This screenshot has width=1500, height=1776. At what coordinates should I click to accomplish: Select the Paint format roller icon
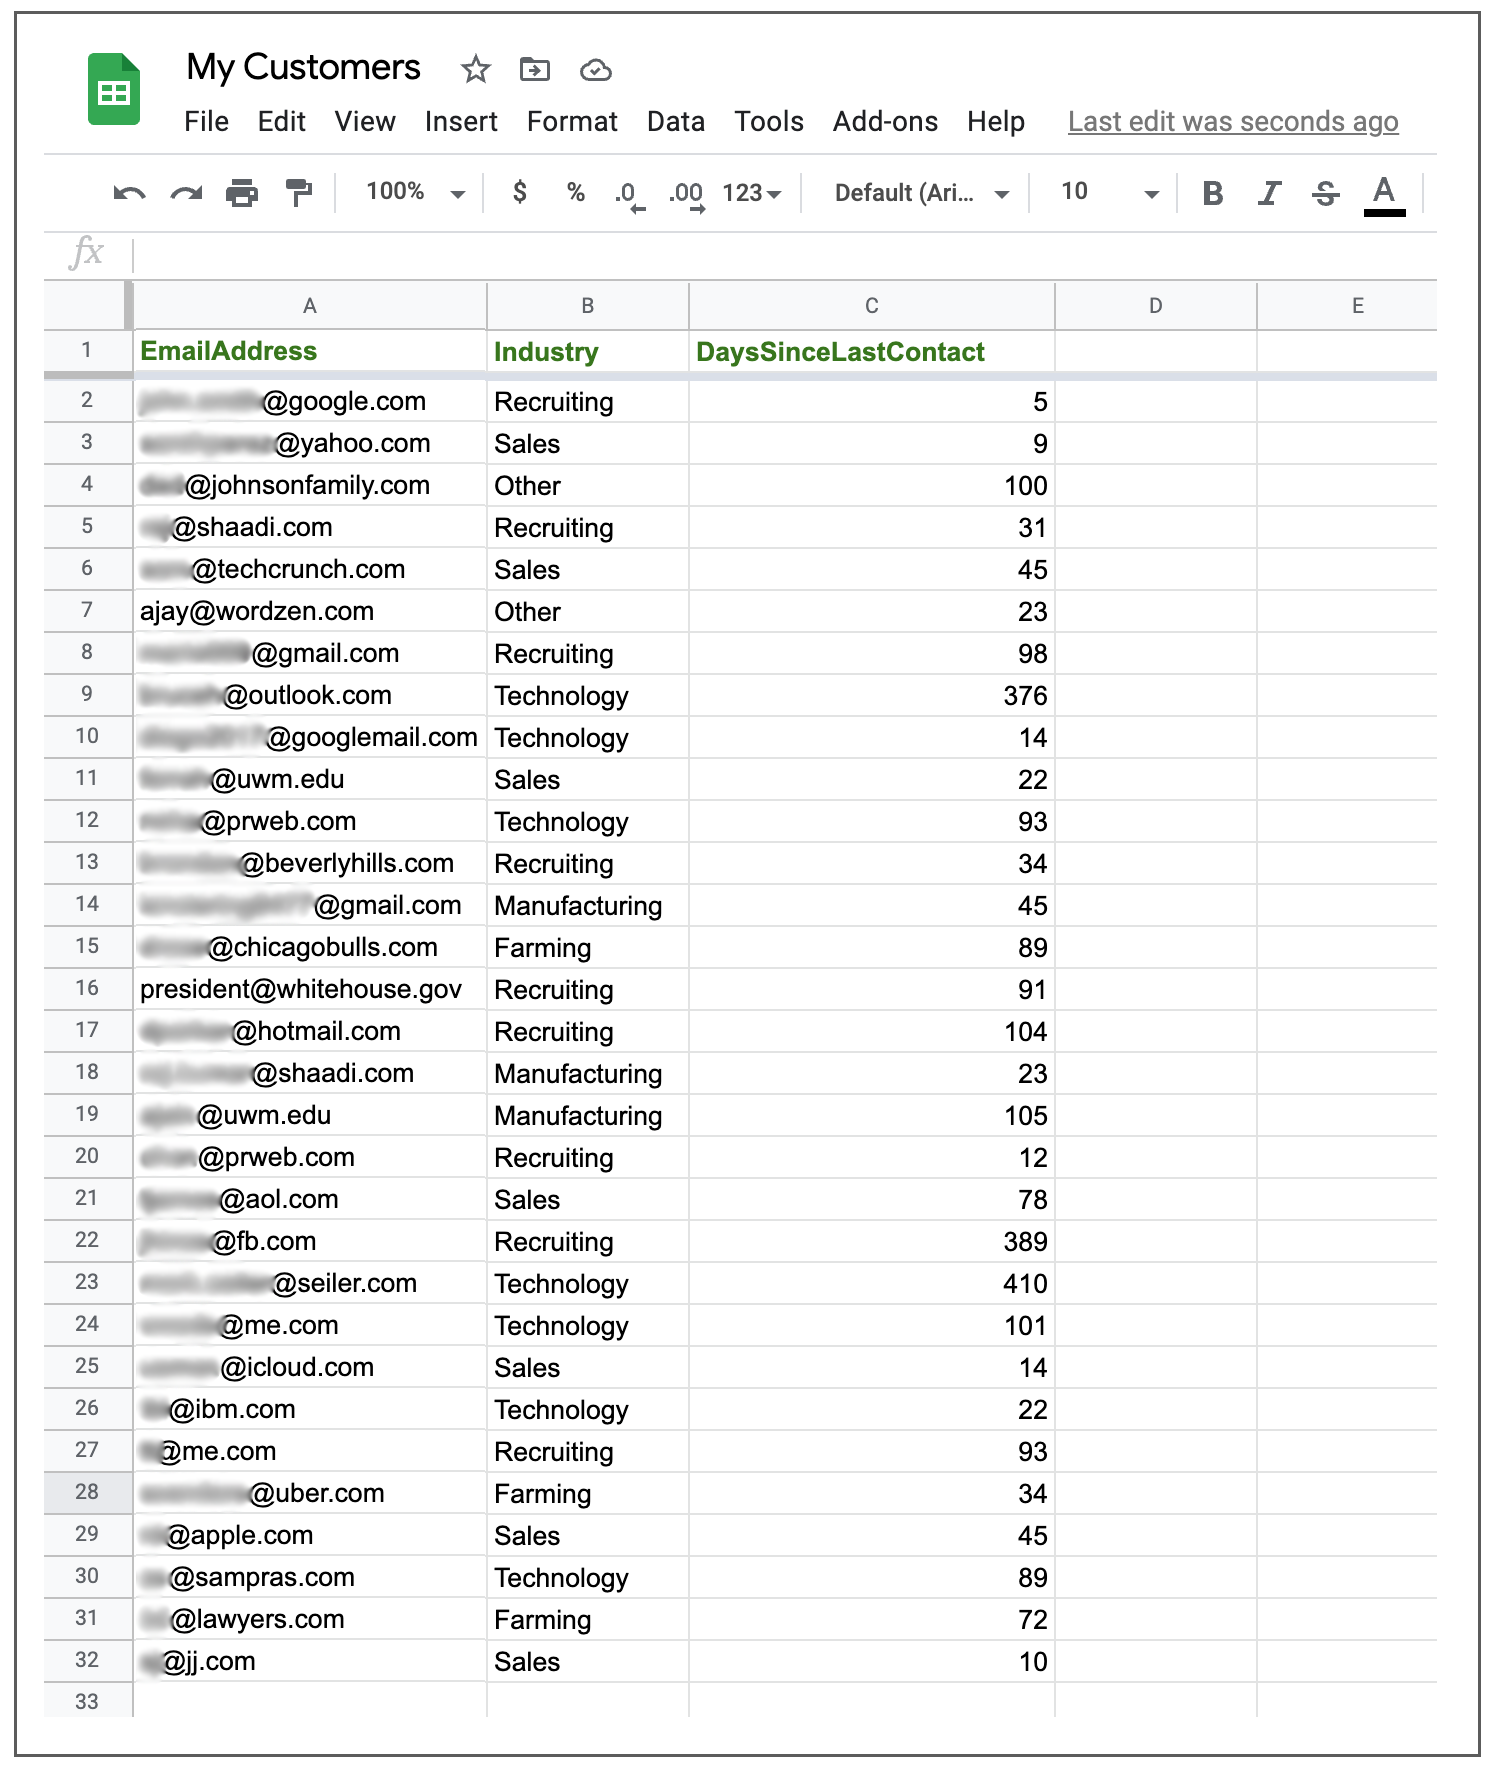[x=298, y=192]
